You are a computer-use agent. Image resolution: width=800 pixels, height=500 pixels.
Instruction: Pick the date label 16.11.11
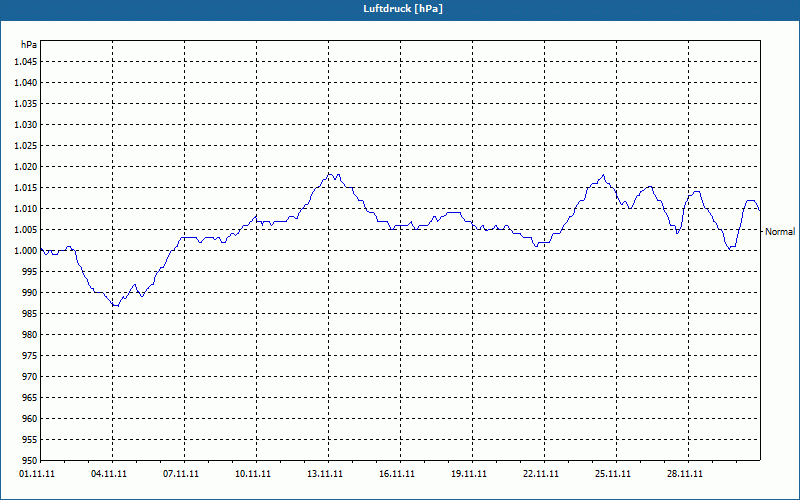[x=396, y=473]
